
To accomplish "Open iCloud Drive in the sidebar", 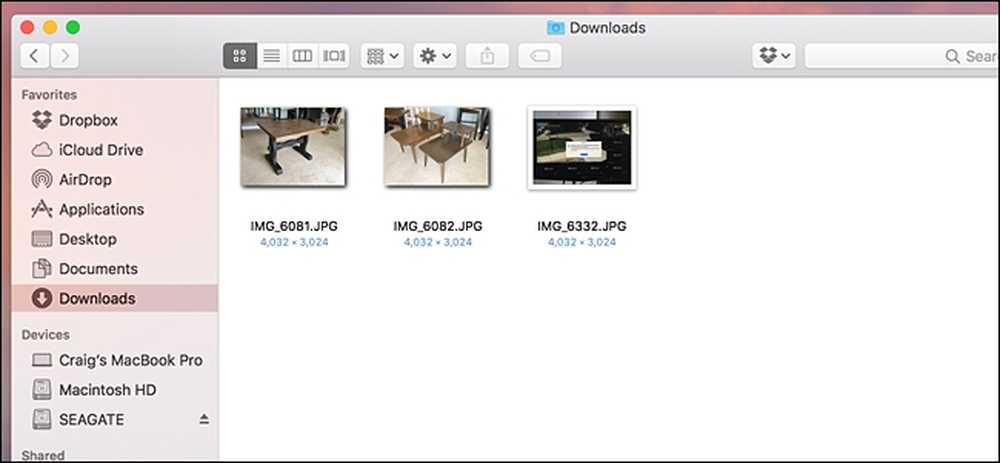I will point(115,150).
